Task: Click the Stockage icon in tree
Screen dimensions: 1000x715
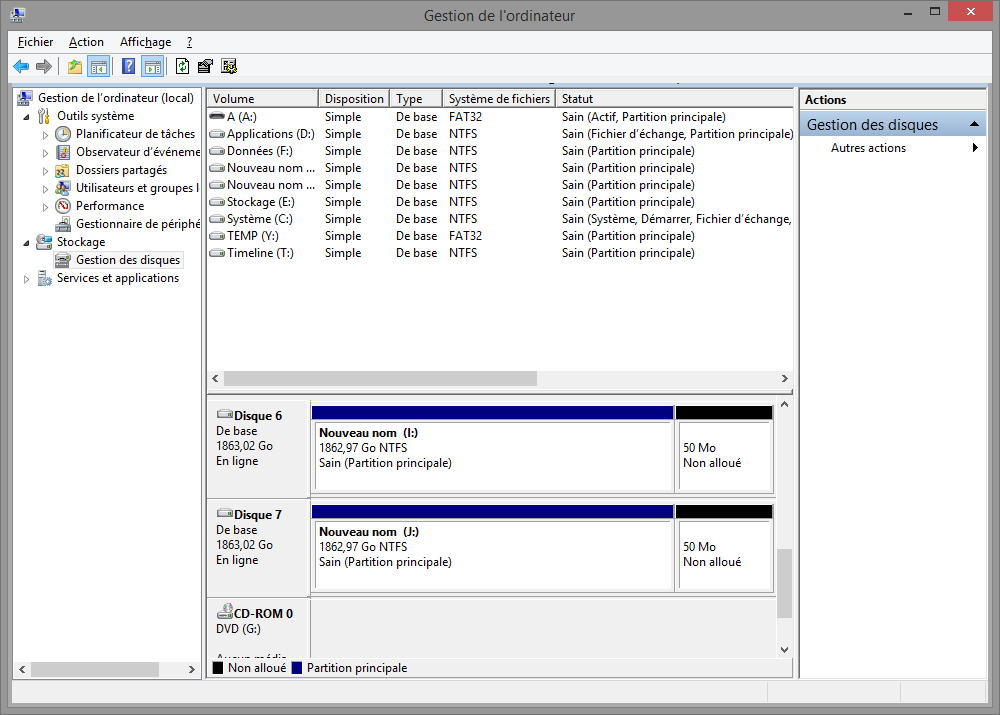Action: click(x=44, y=242)
